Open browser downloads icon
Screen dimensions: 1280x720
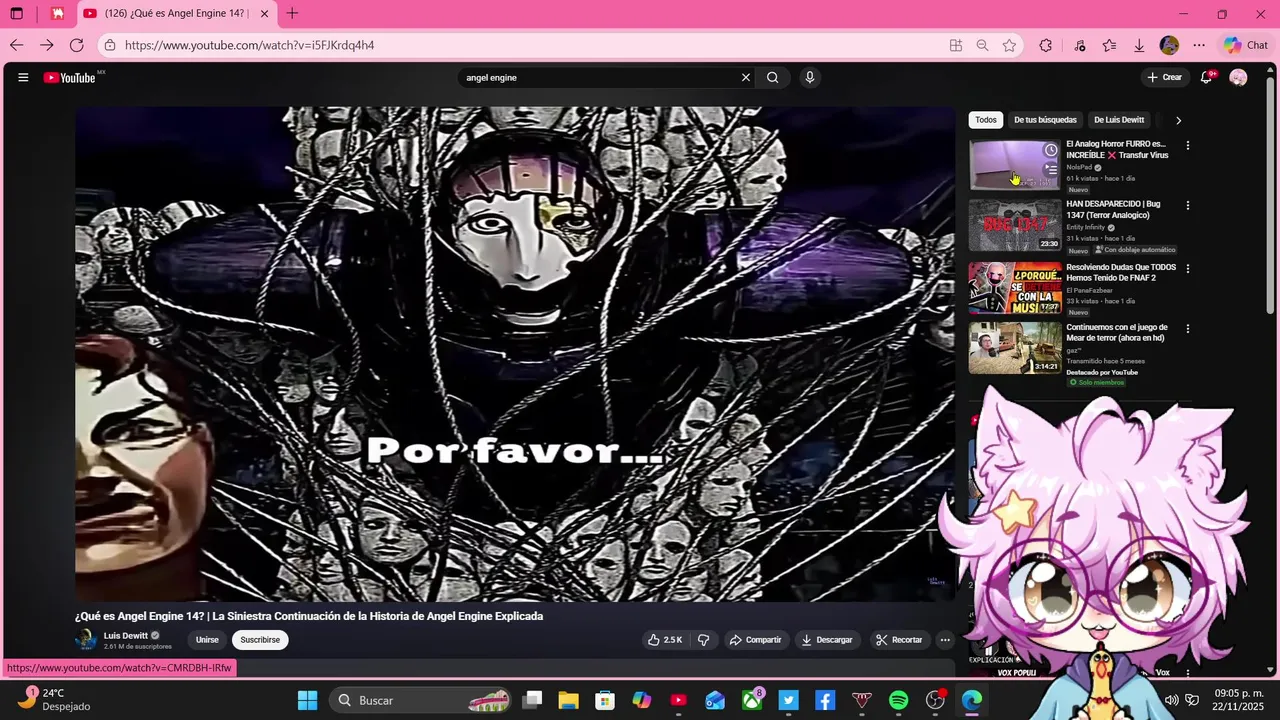pos(1139,45)
